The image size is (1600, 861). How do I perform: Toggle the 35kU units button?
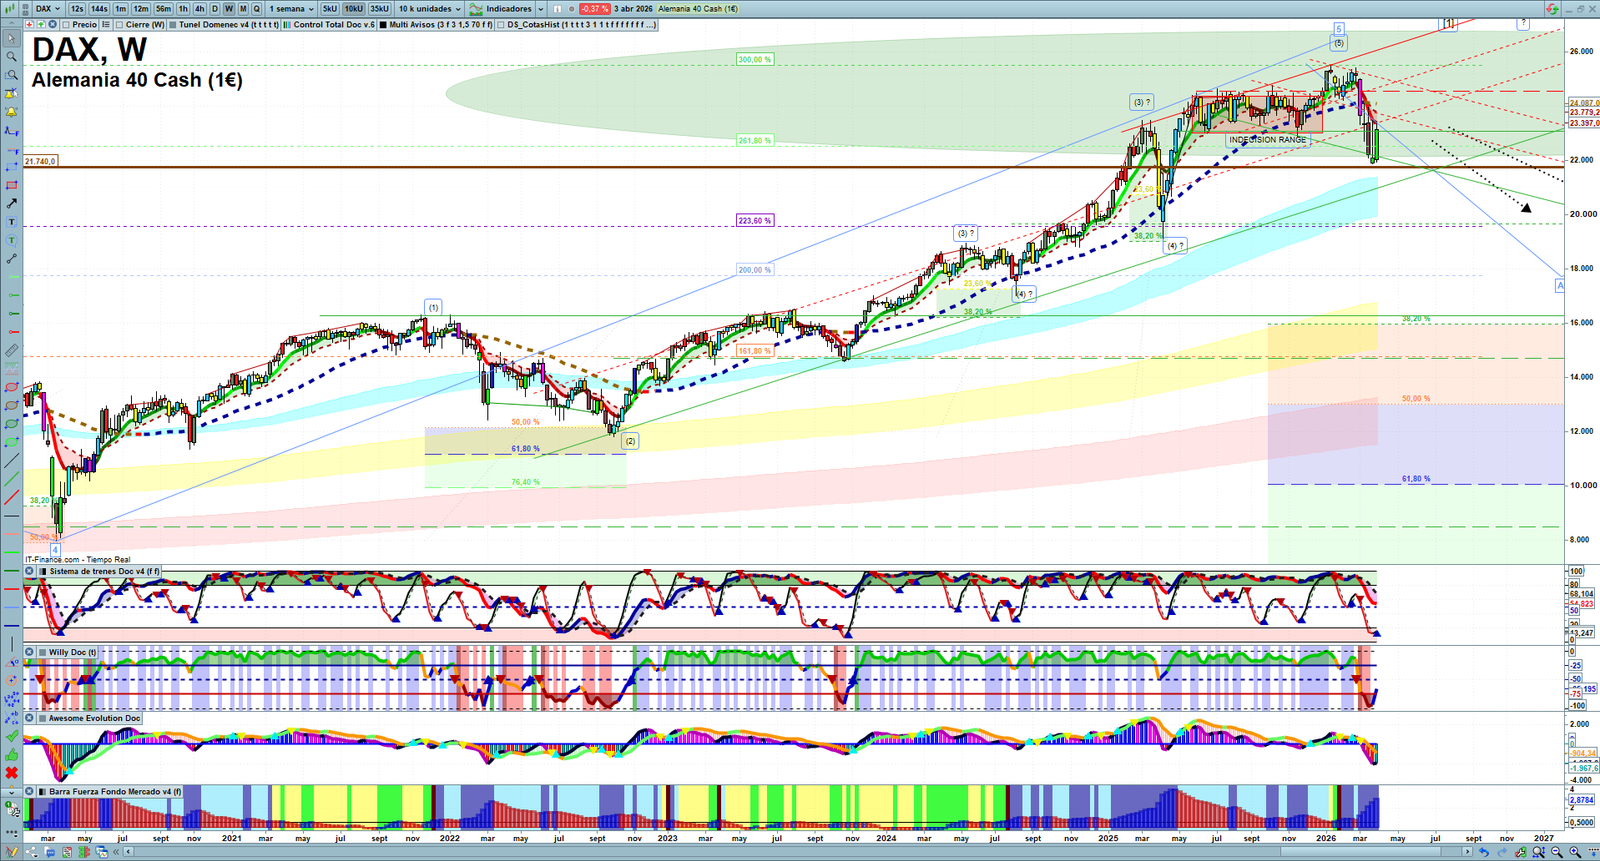[379, 9]
